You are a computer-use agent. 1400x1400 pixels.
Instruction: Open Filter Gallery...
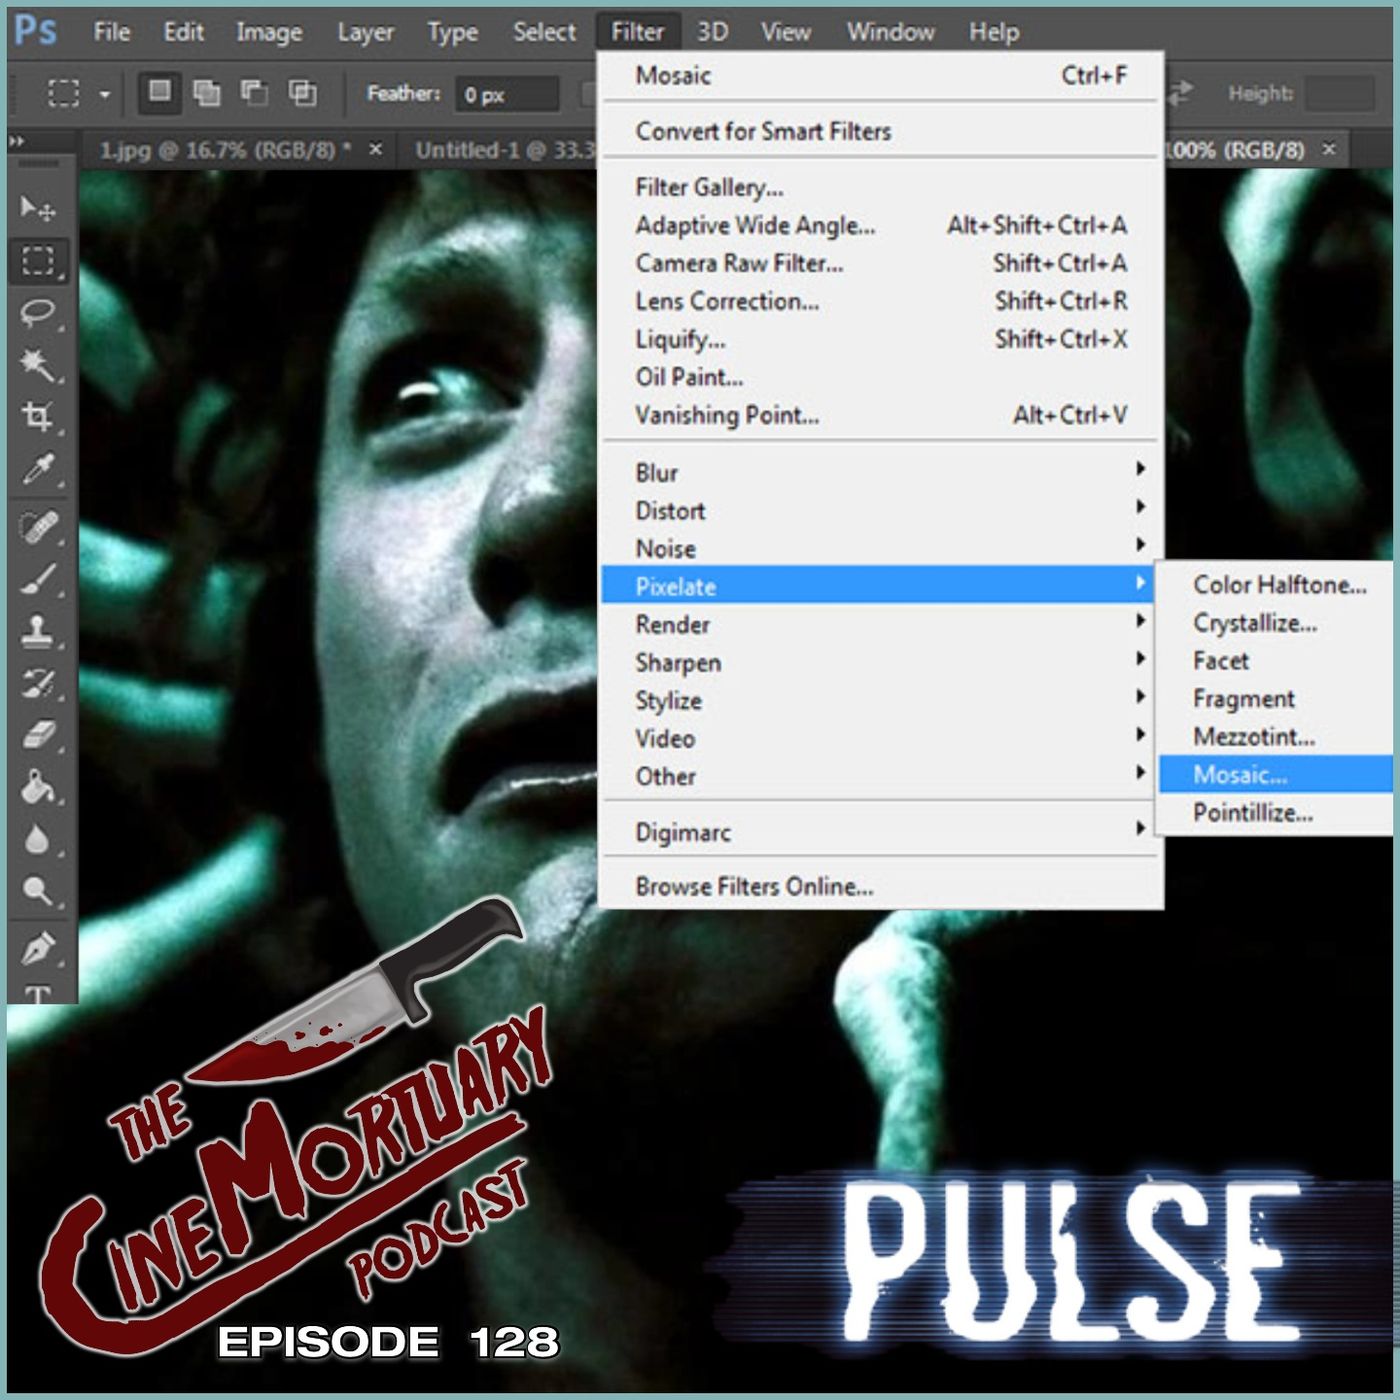coord(709,187)
